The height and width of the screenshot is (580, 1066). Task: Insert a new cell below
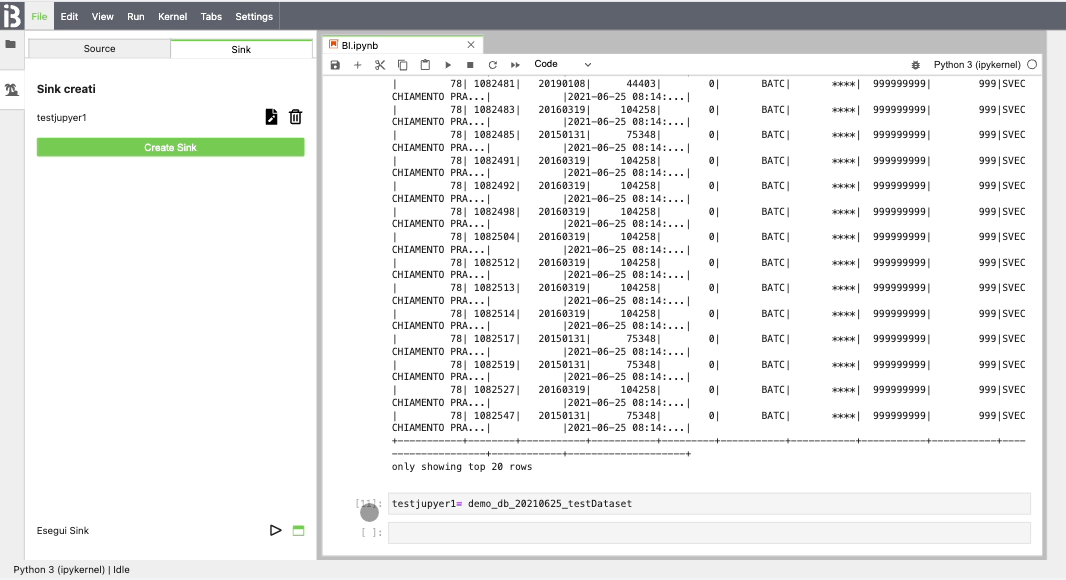coord(356,64)
